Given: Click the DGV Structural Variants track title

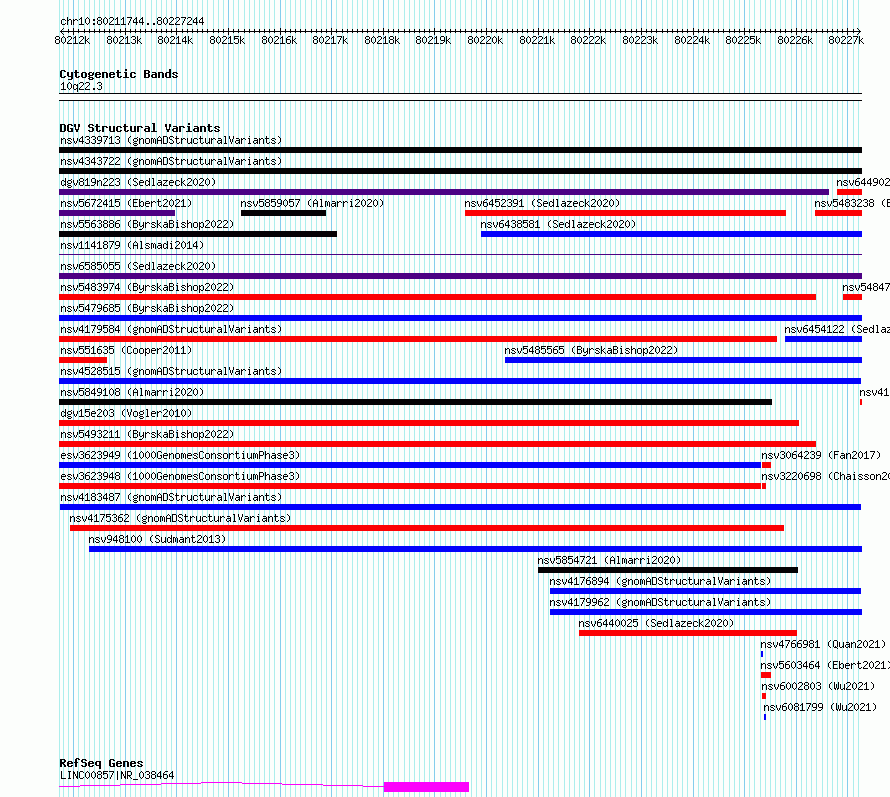Looking at the screenshot, I should (140, 128).
